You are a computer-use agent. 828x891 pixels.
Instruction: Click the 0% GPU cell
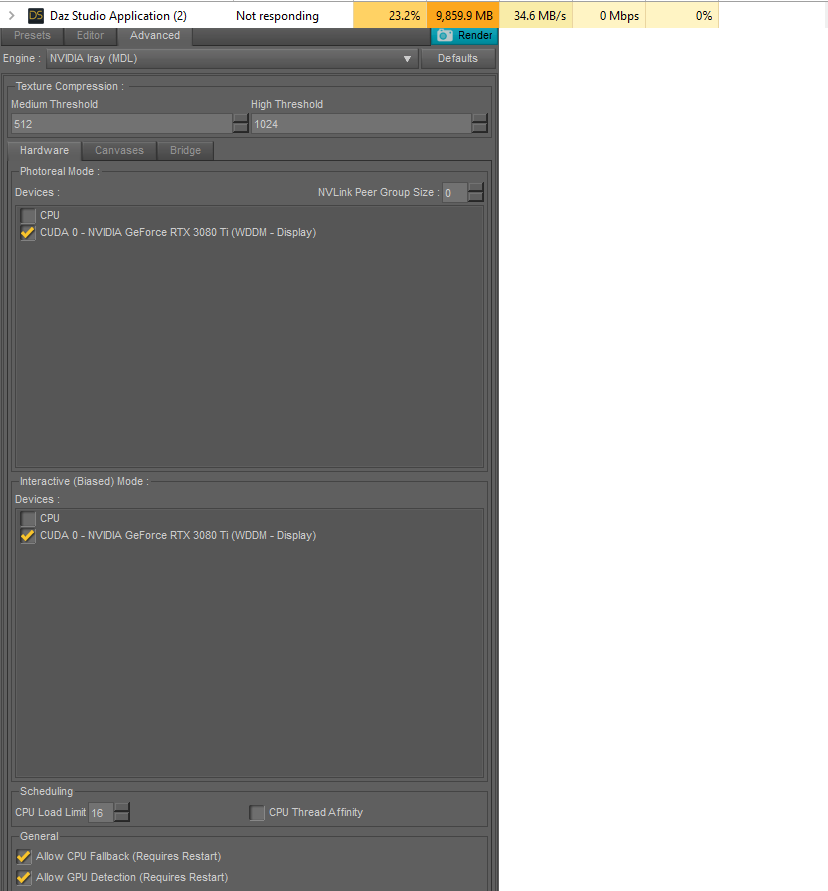tap(683, 15)
